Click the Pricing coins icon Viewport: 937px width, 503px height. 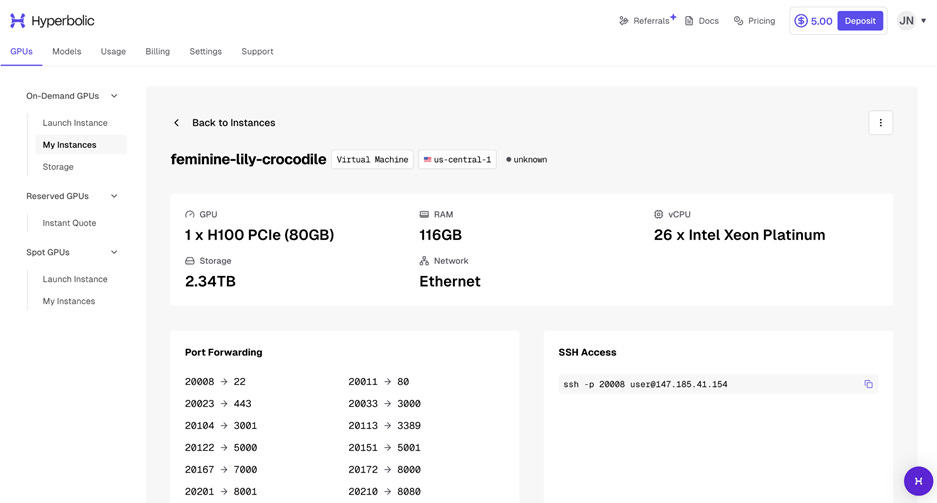(x=739, y=21)
